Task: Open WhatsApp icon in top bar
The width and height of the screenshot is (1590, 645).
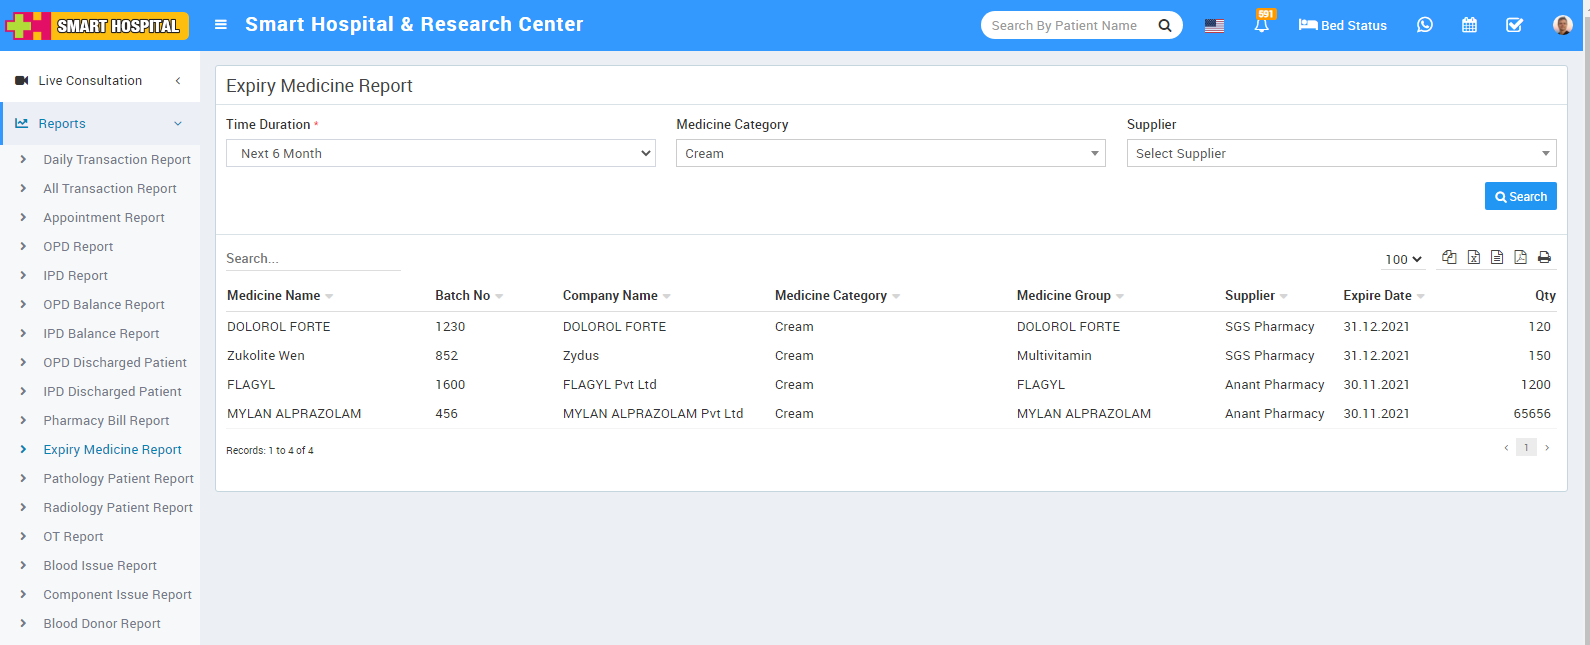Action: click(1425, 25)
